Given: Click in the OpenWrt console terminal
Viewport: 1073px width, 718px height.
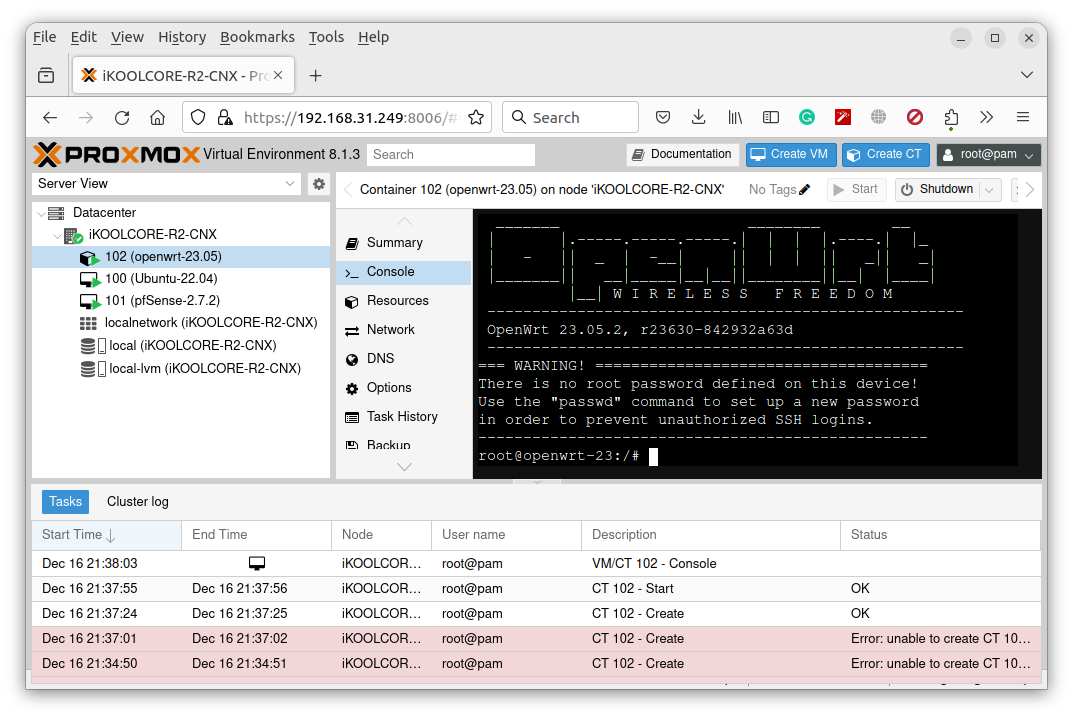Looking at the screenshot, I should [x=757, y=344].
